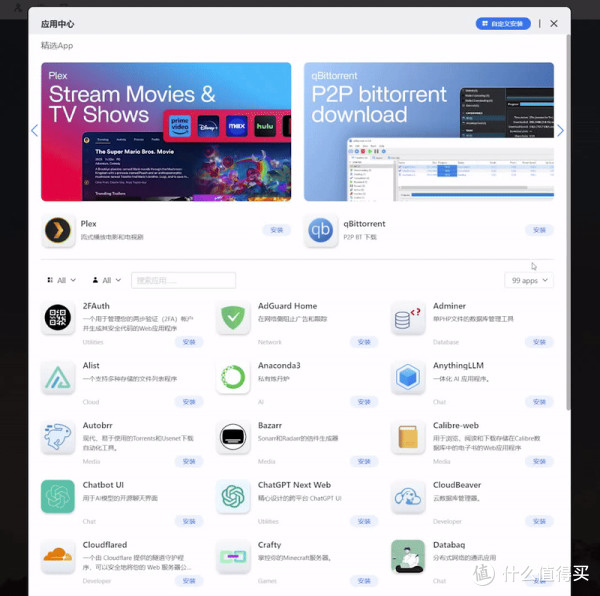Open the qBittorrent P2P download banner
Viewport: 600px width, 596px height.
429,132
